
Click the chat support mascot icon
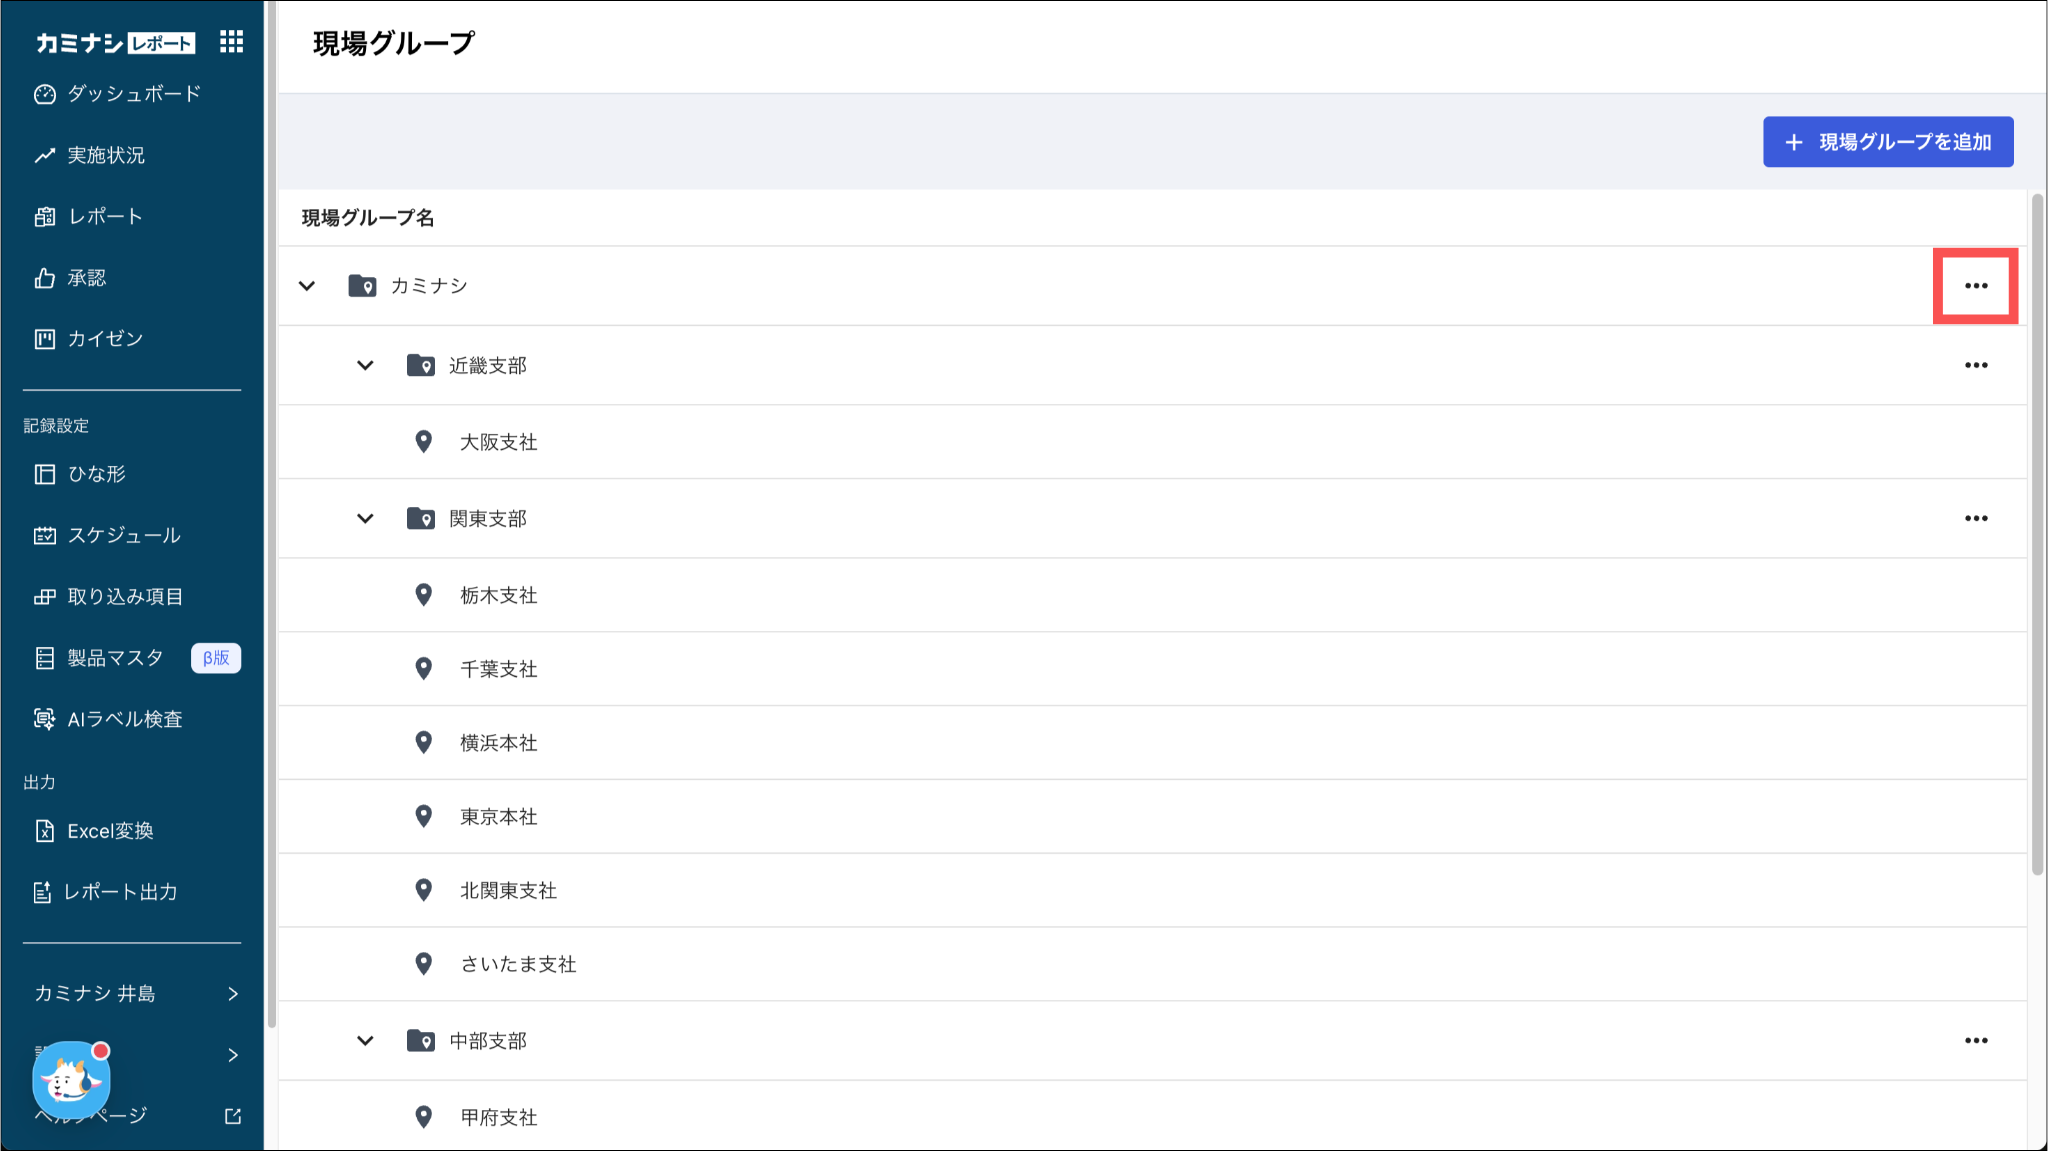(x=71, y=1080)
